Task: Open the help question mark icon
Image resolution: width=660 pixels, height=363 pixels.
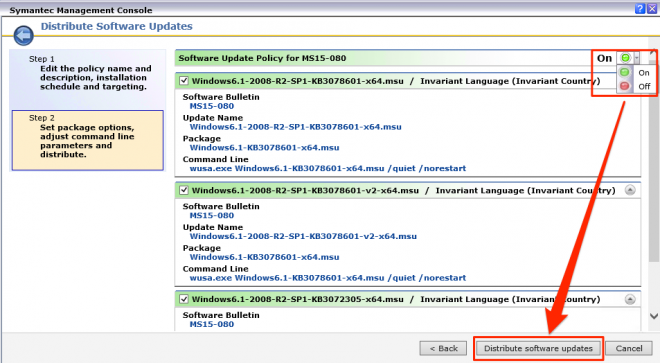Action: point(640,8)
